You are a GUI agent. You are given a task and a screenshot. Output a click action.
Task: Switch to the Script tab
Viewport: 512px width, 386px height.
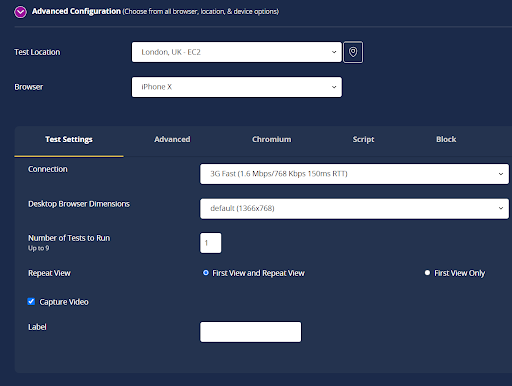click(364, 139)
